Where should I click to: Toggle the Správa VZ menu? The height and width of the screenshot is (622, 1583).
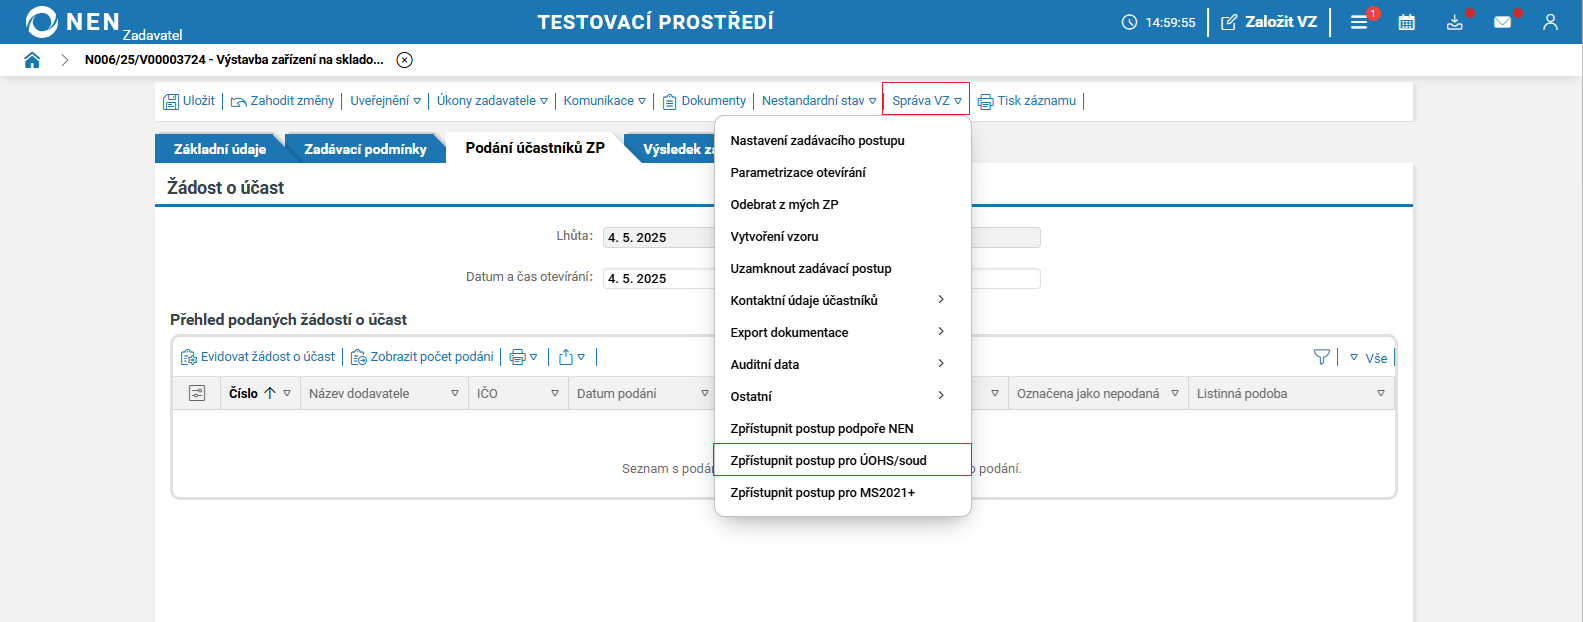[x=926, y=101]
